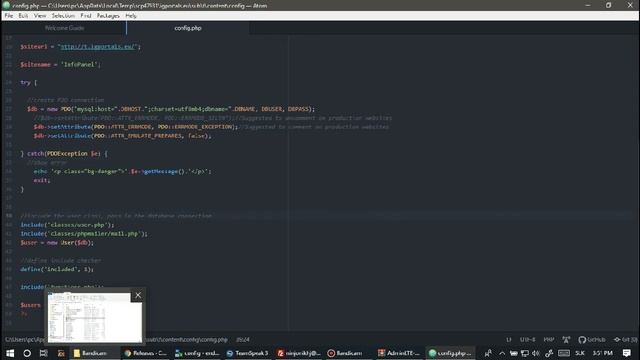Screen dimensions: 640x360
Task: Open battery status tray icon
Action: [x=513, y=353]
